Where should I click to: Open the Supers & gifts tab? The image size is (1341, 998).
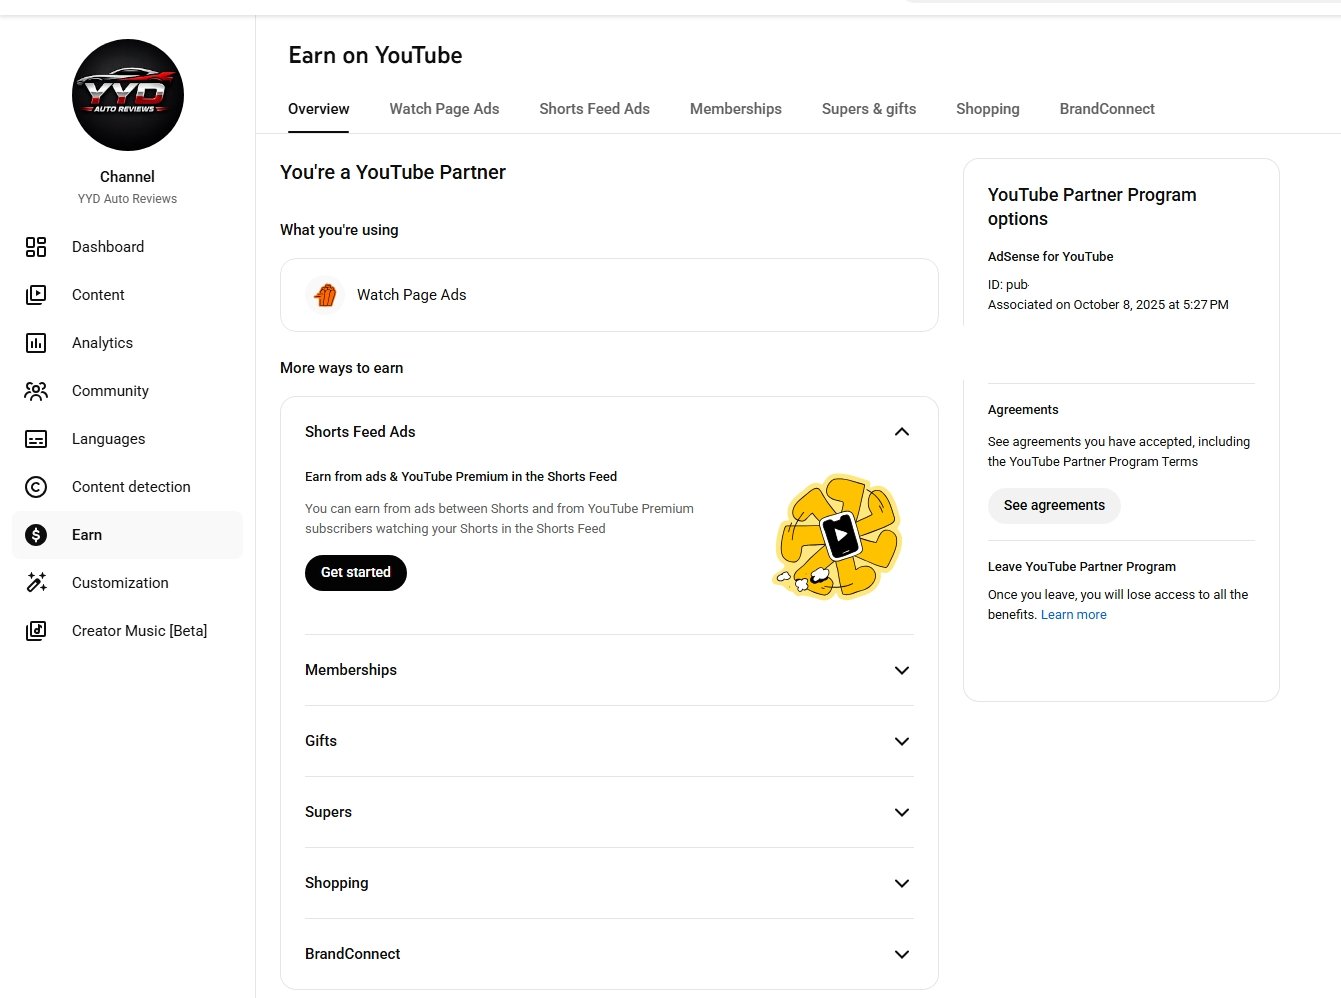[868, 109]
